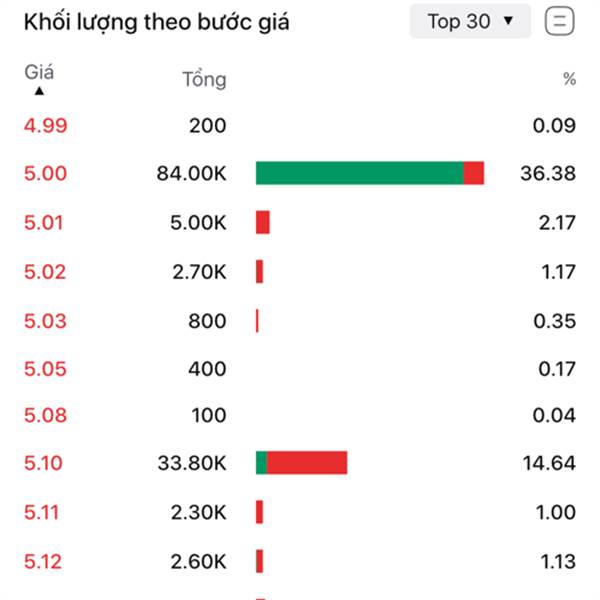
Task: Click the thin red bar at price 5.03
Action: pos(257,321)
